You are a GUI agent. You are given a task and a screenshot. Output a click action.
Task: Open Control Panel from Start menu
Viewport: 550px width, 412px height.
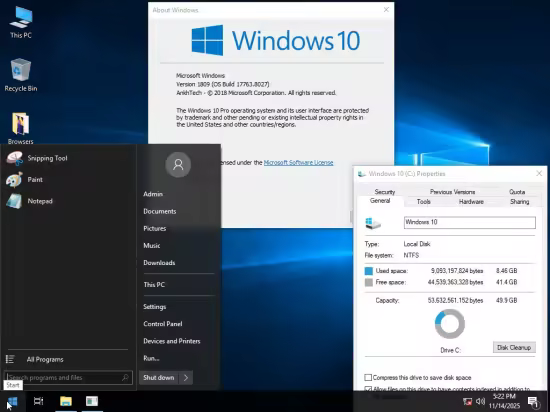click(x=163, y=324)
